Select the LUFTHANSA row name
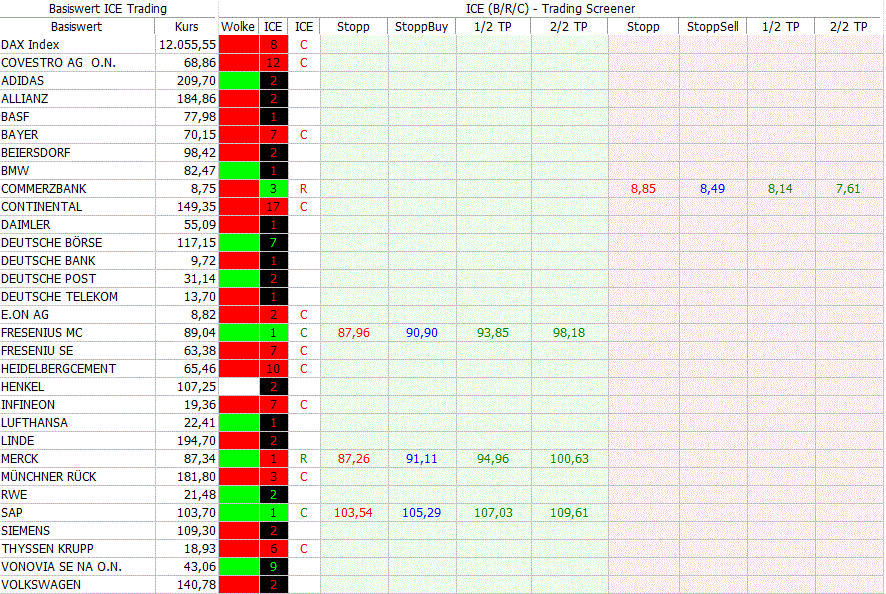 (34, 423)
